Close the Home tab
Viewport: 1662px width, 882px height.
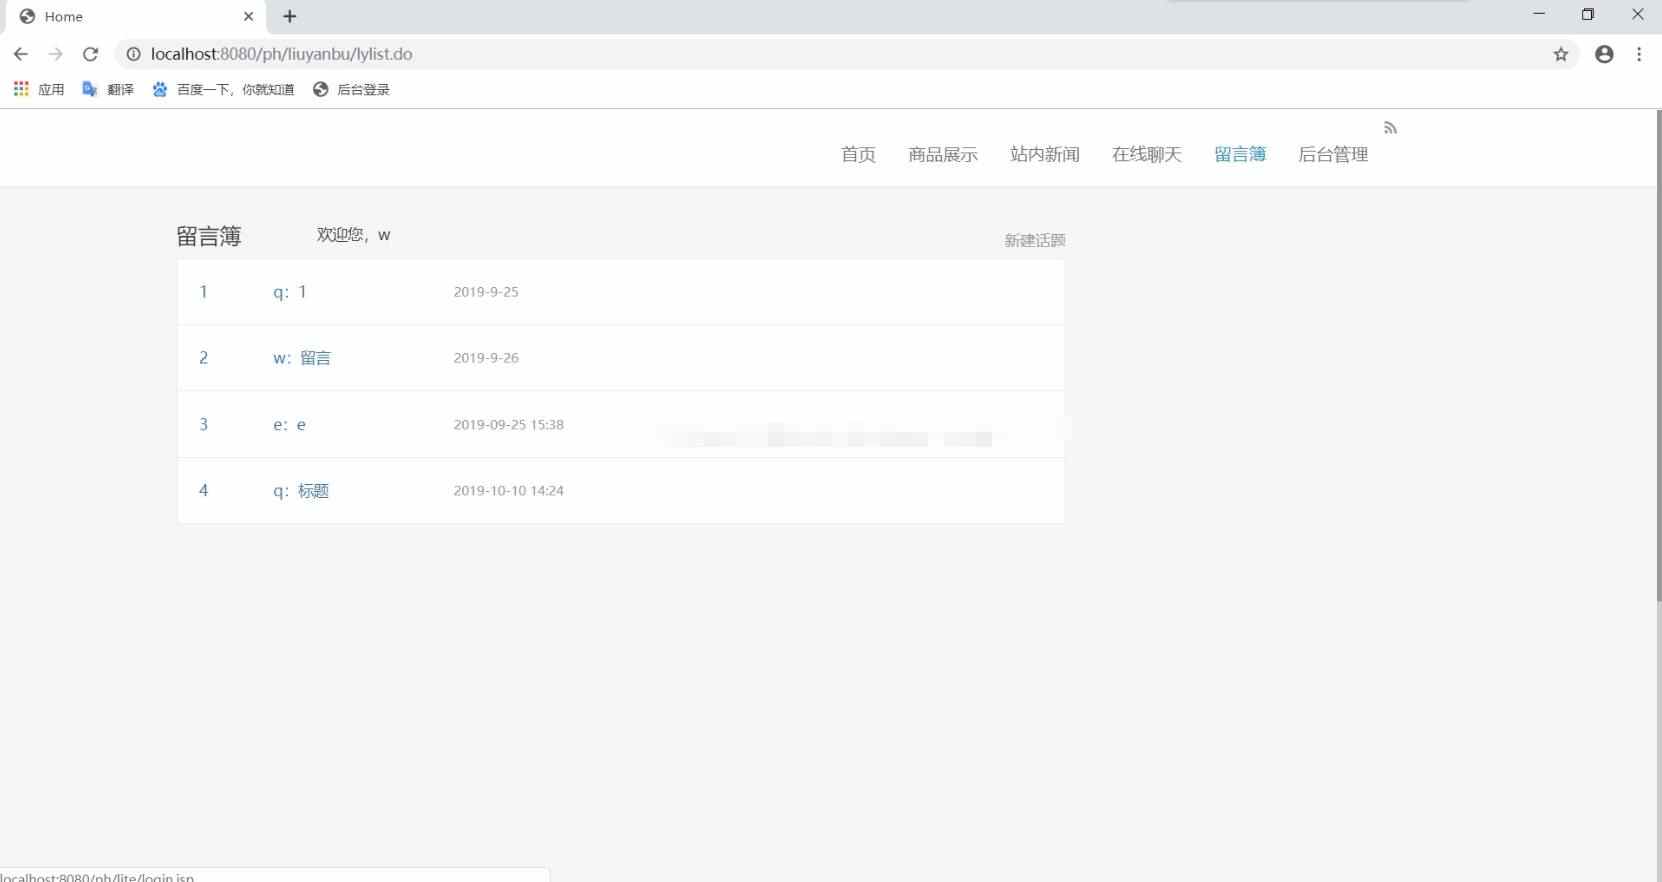tap(249, 16)
